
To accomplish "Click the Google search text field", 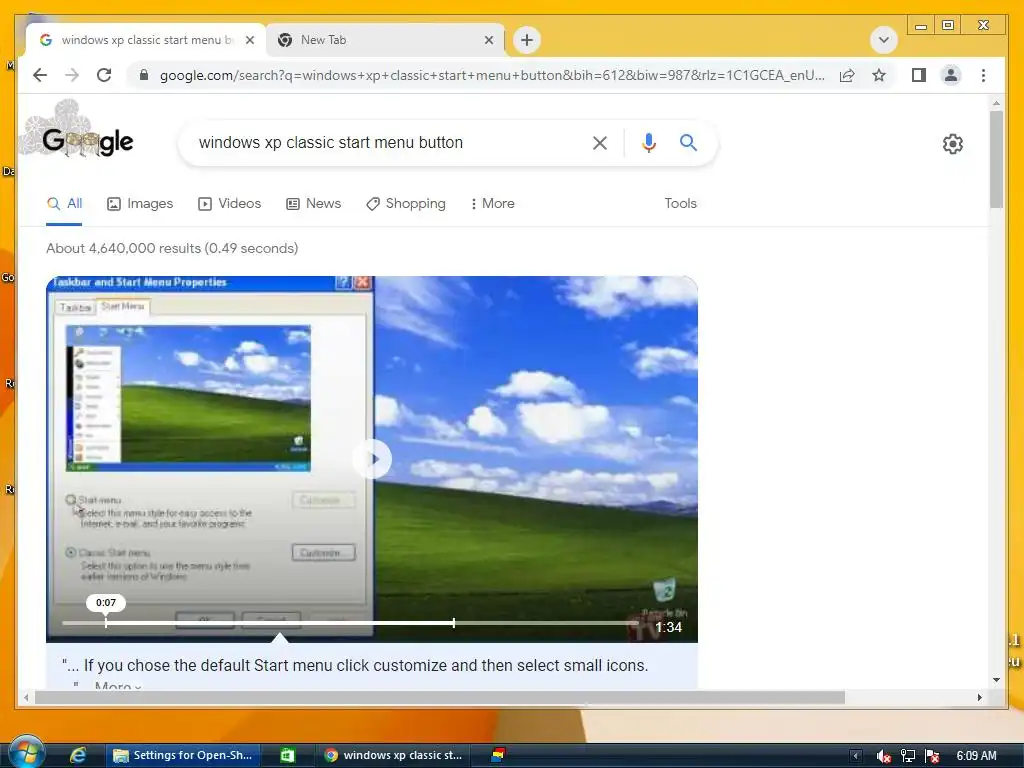I will (385, 142).
